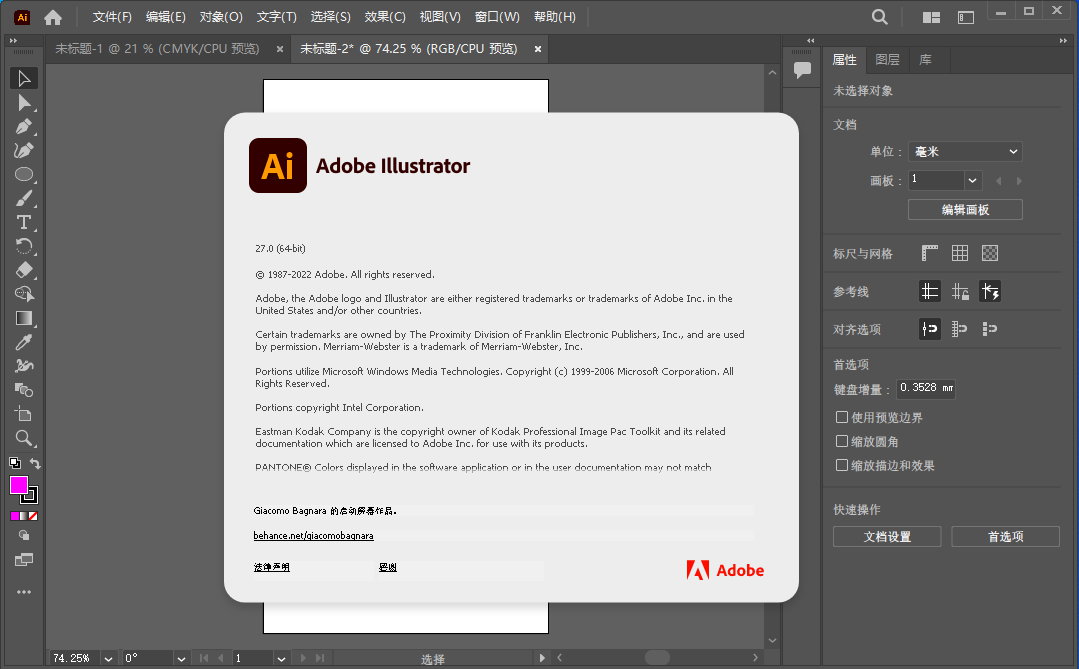The image size is (1079, 669).
Task: Select the Pen tool in the toolbar
Action: coord(24,127)
